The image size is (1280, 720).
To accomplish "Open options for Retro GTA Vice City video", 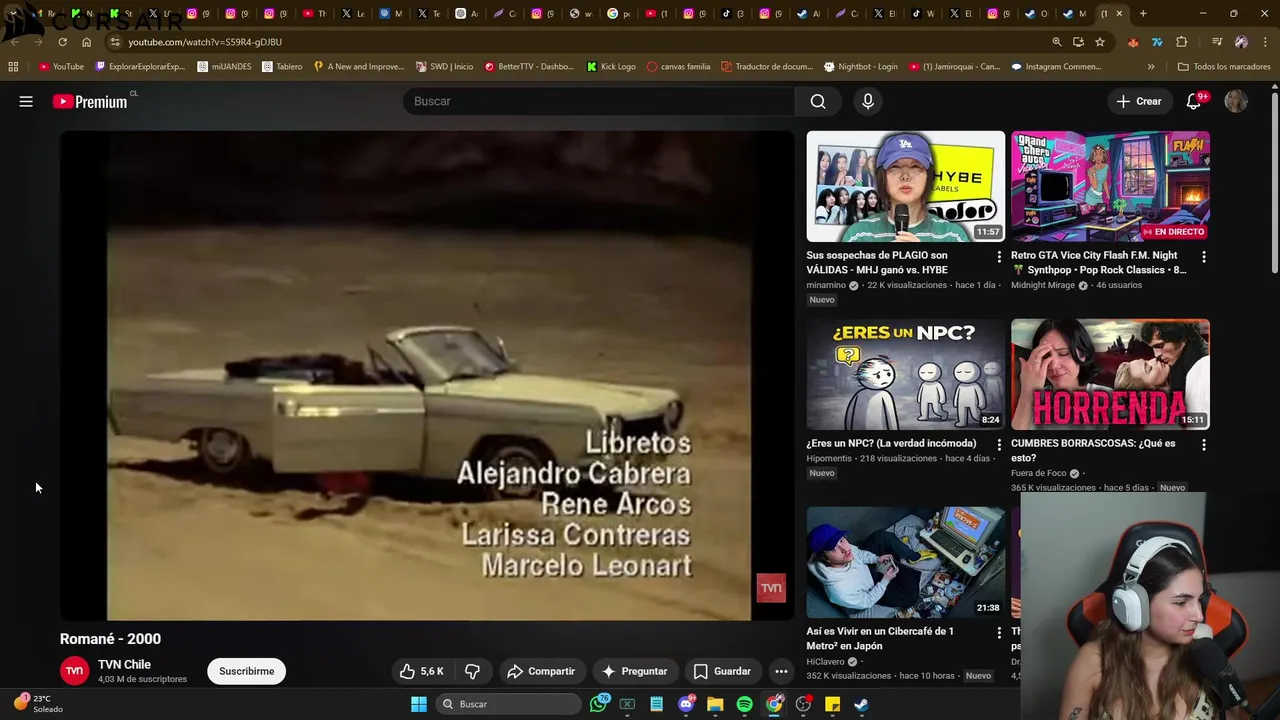I will pyautogui.click(x=1203, y=257).
